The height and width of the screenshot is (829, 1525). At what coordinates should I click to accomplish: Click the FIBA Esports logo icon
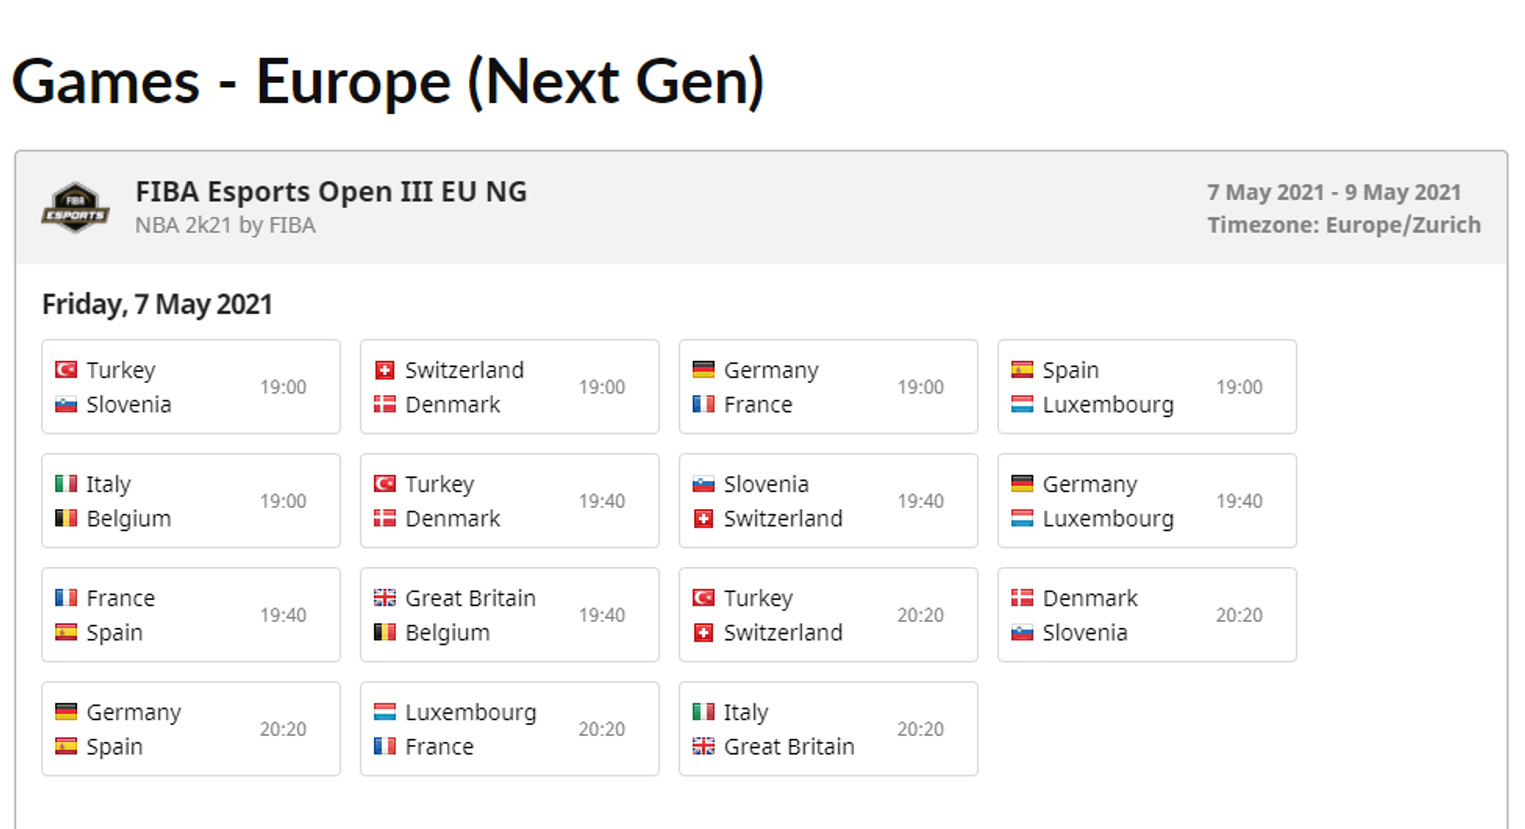pyautogui.click(x=75, y=207)
